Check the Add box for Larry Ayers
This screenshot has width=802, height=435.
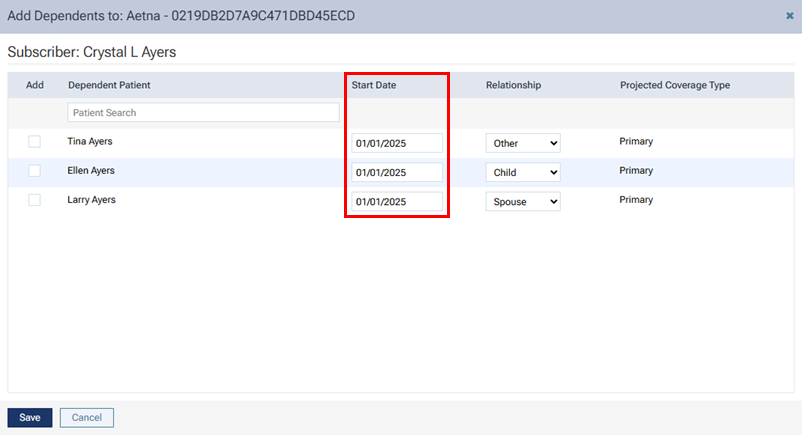34,200
